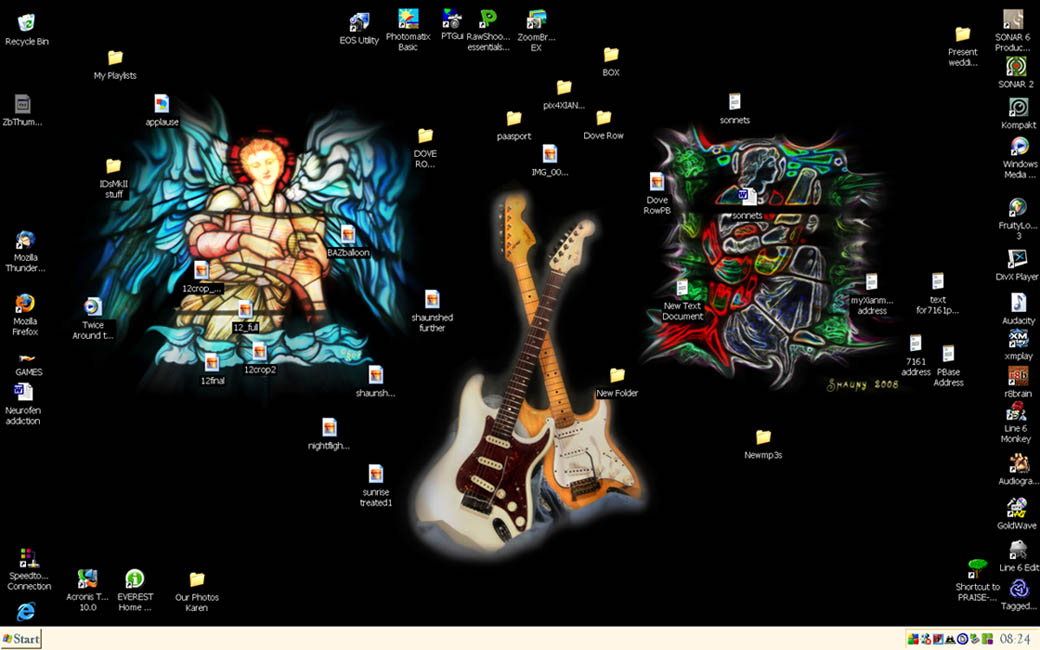Launch Photomatix Basic shortcut
This screenshot has height=650, width=1040.
pyautogui.click(x=408, y=19)
